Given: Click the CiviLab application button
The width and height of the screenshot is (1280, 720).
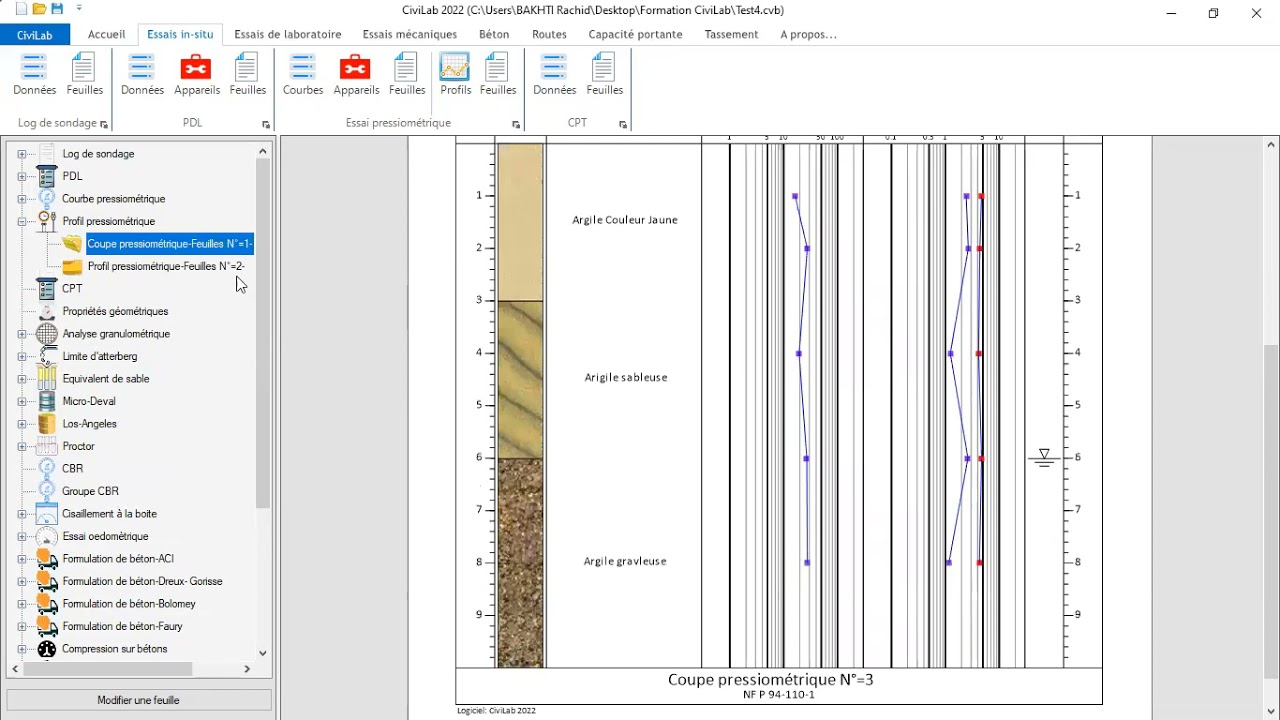Looking at the screenshot, I should pyautogui.click(x=34, y=35).
